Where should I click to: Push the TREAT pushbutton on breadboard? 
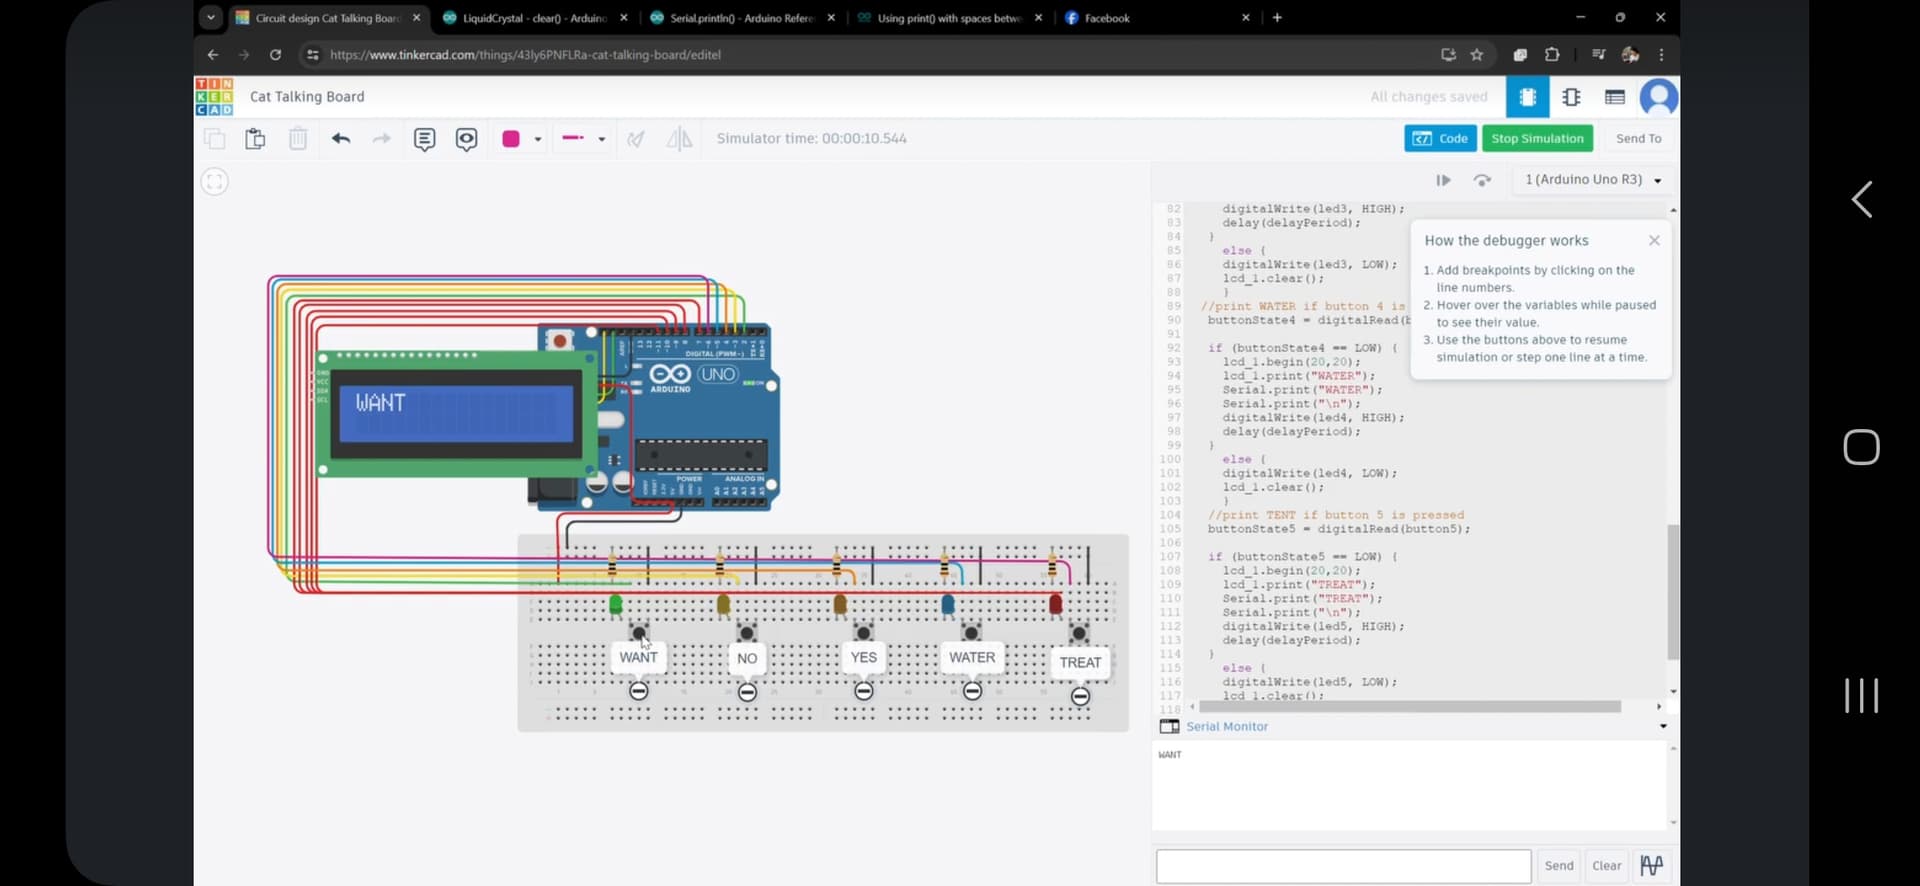coord(1078,633)
